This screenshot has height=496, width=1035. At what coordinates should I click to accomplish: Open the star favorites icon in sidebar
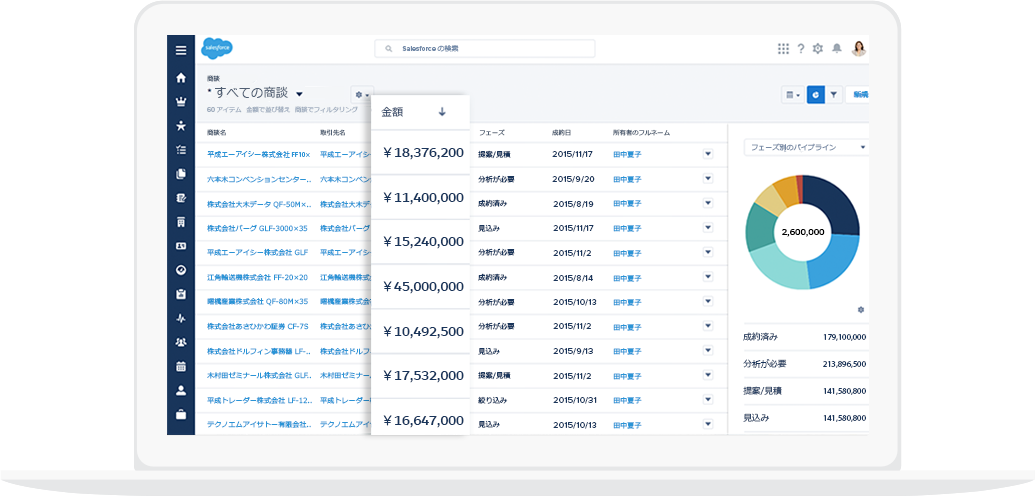click(x=180, y=126)
